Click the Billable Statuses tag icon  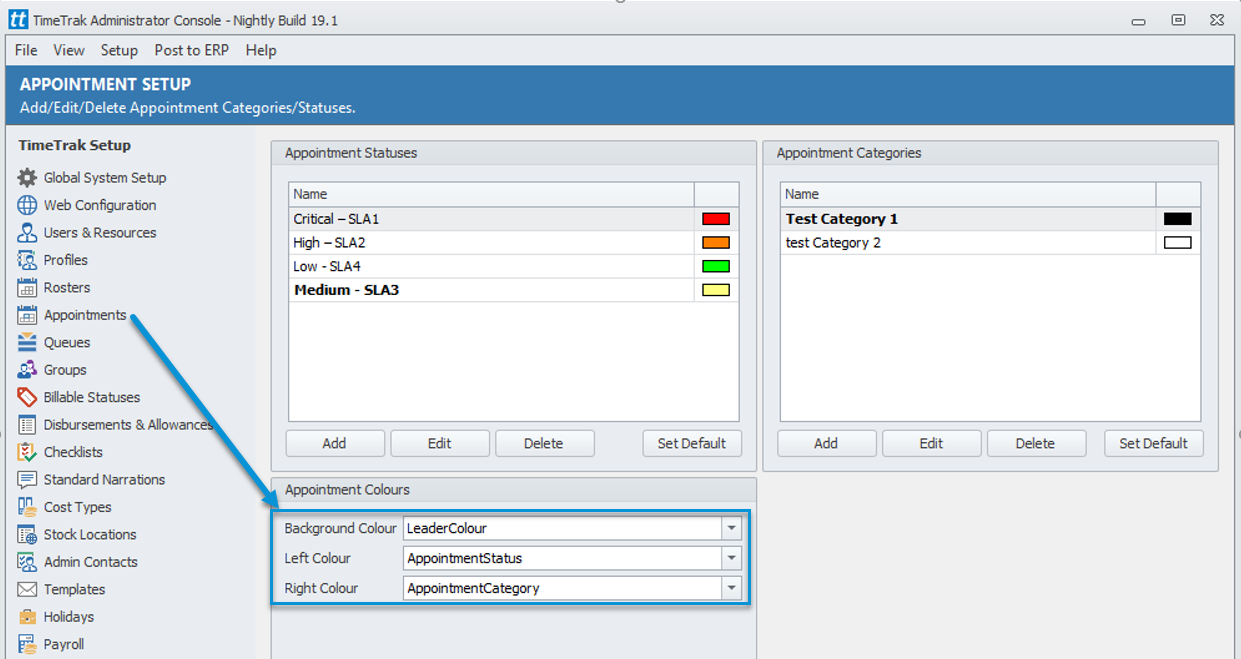(x=27, y=398)
